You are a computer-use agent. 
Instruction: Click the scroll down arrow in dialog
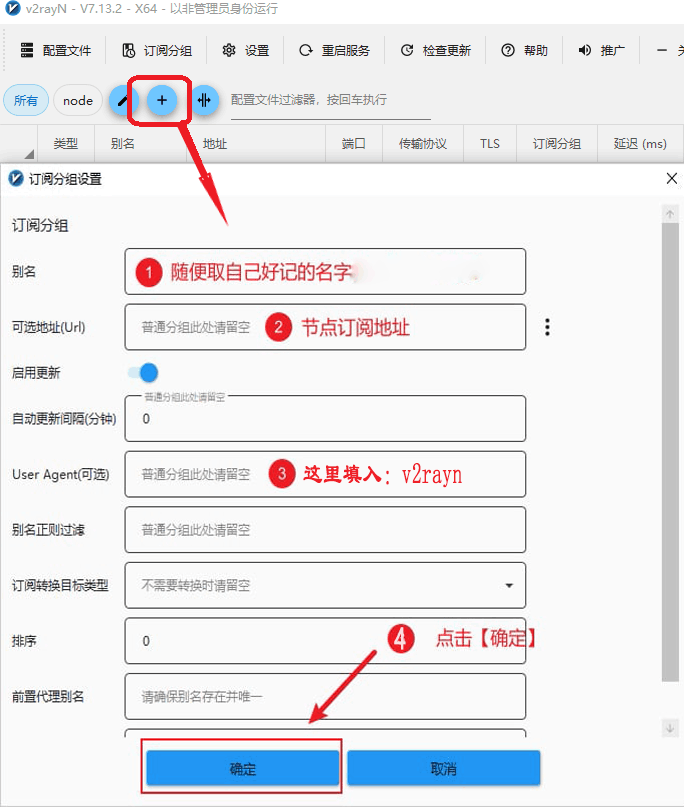670,728
